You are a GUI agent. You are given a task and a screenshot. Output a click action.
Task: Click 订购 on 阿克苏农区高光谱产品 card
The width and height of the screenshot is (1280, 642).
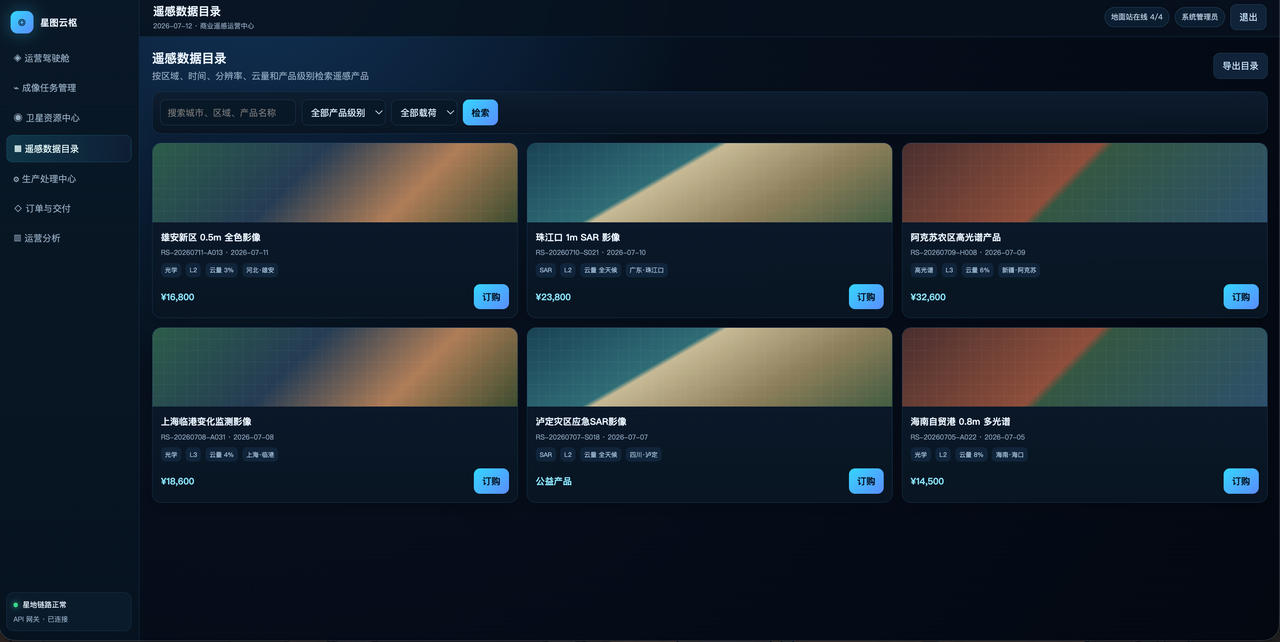pyautogui.click(x=1241, y=297)
